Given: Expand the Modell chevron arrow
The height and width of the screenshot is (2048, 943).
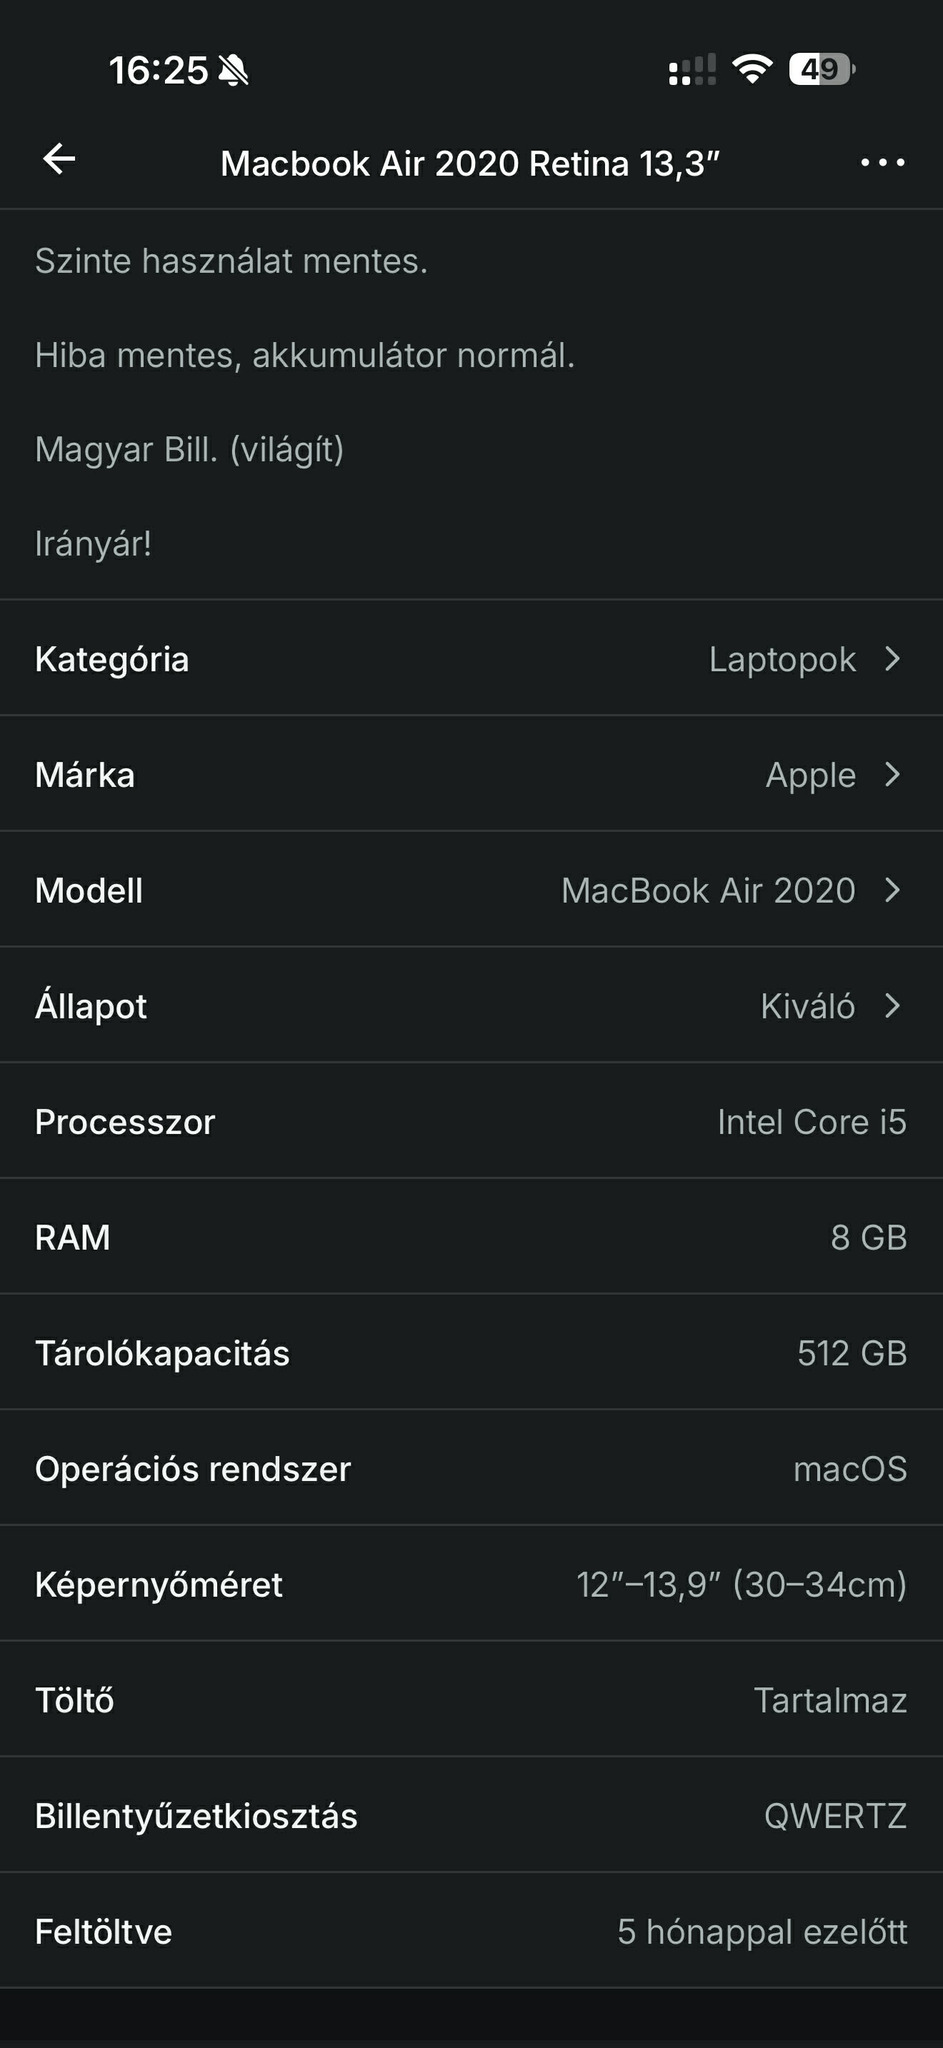Looking at the screenshot, I should (893, 890).
